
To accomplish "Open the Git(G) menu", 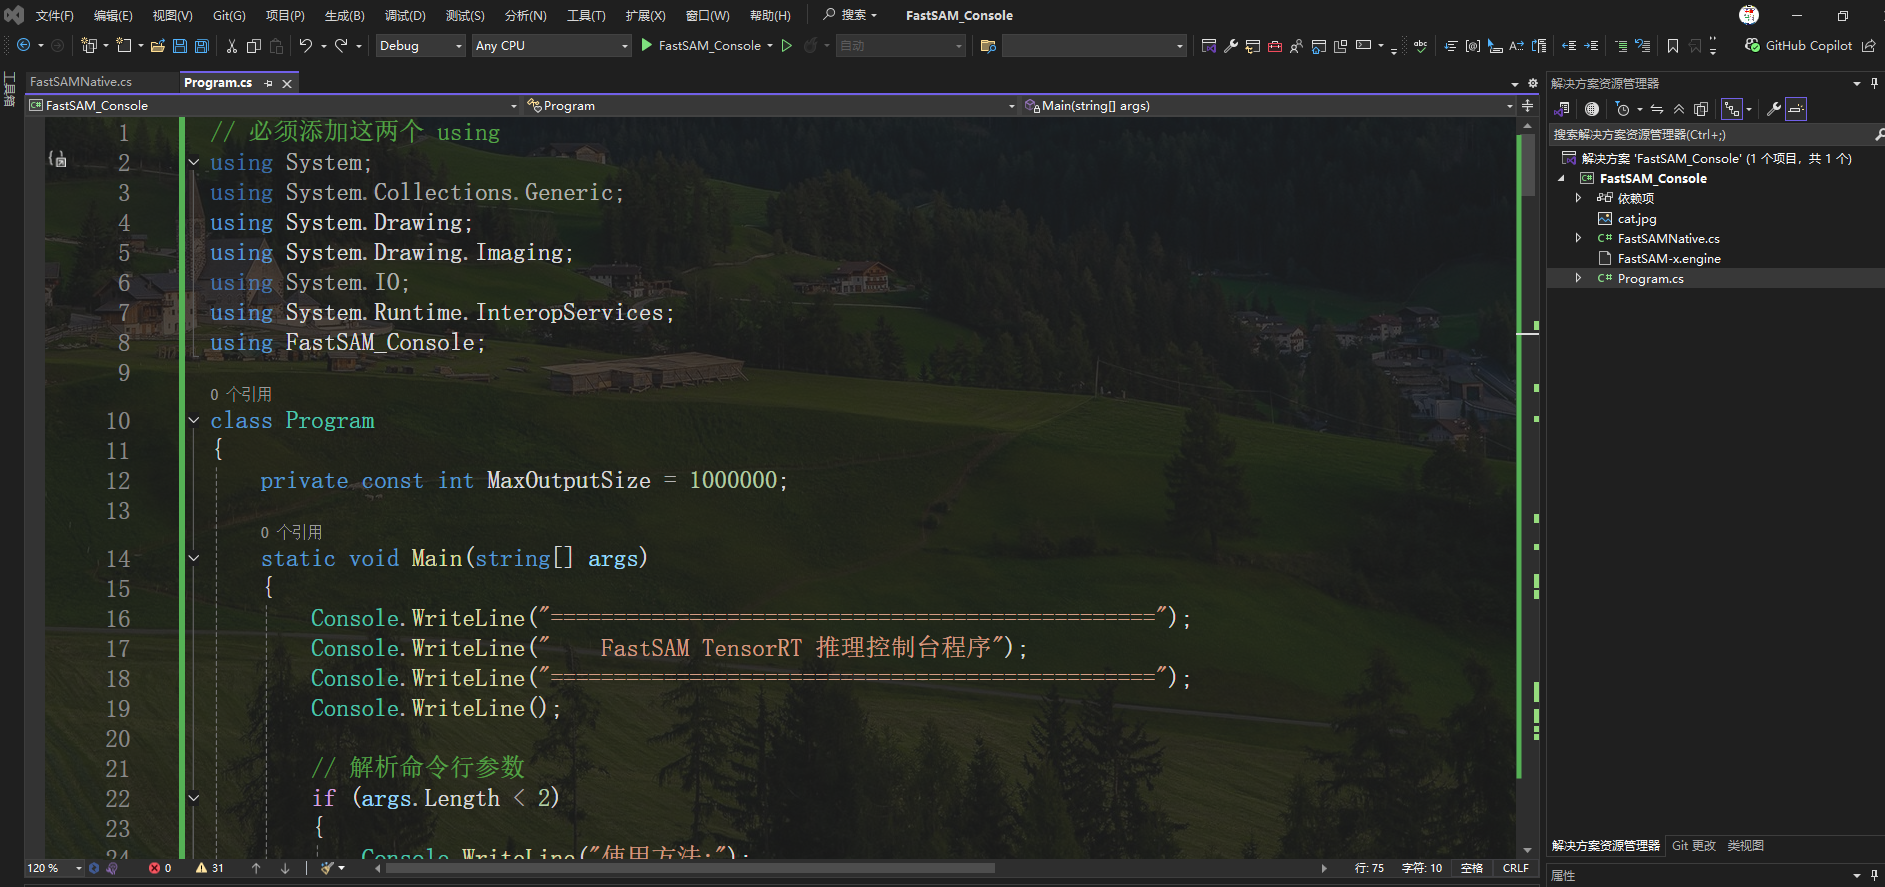I will [x=229, y=15].
